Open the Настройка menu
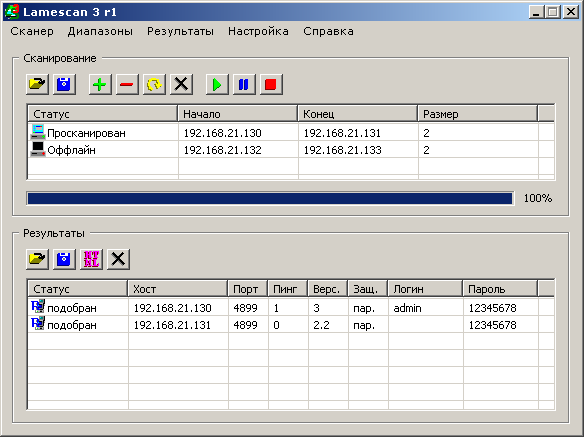 [258, 31]
